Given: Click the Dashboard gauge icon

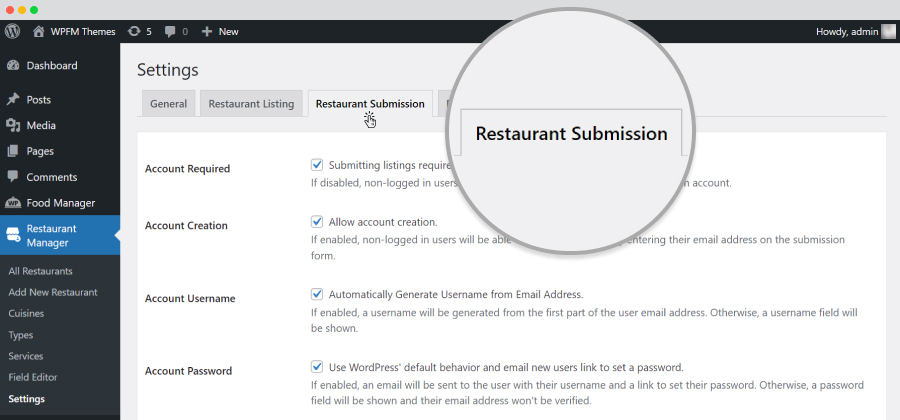Looking at the screenshot, I should [13, 65].
